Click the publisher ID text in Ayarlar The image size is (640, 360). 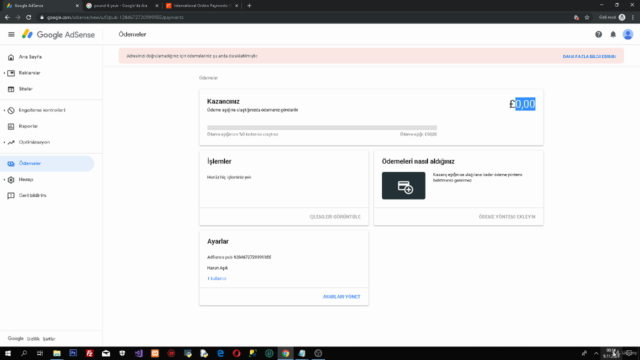(239, 257)
